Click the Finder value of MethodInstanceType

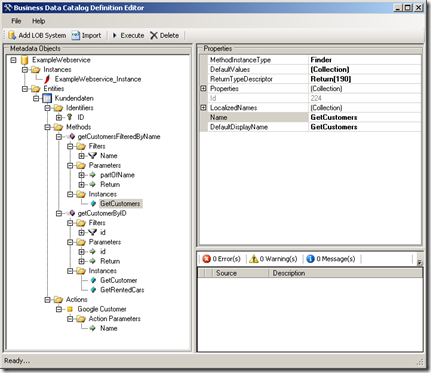click(x=321, y=60)
